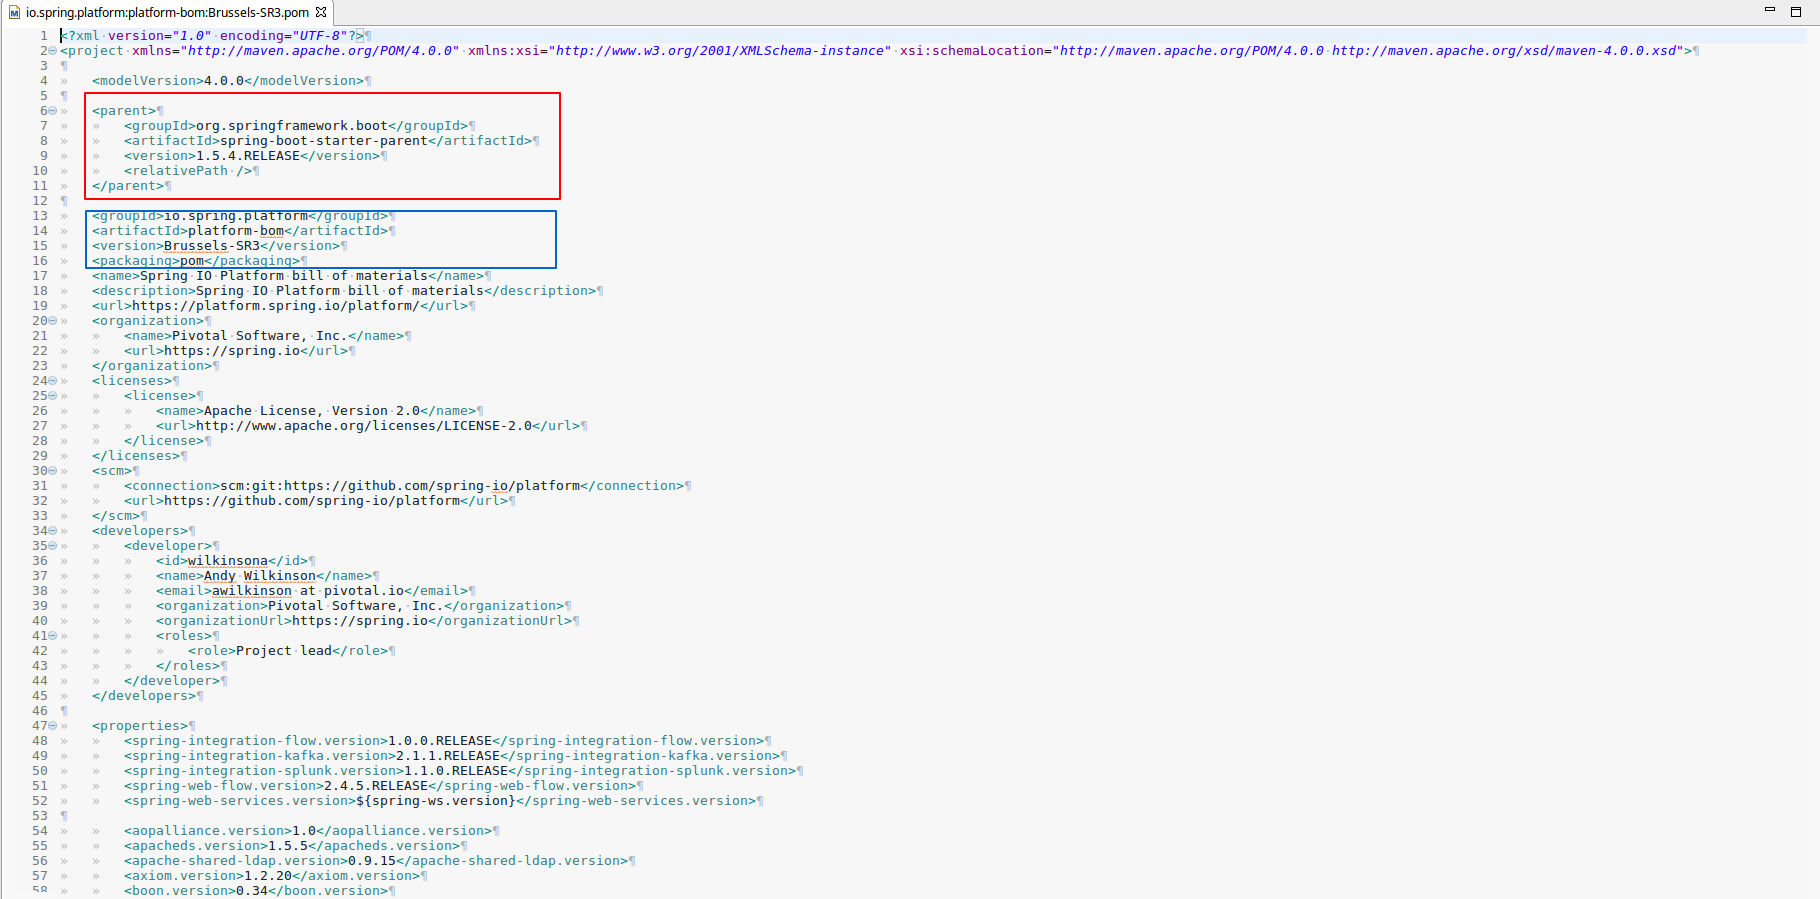Minimize the editor area

pos(1769,10)
